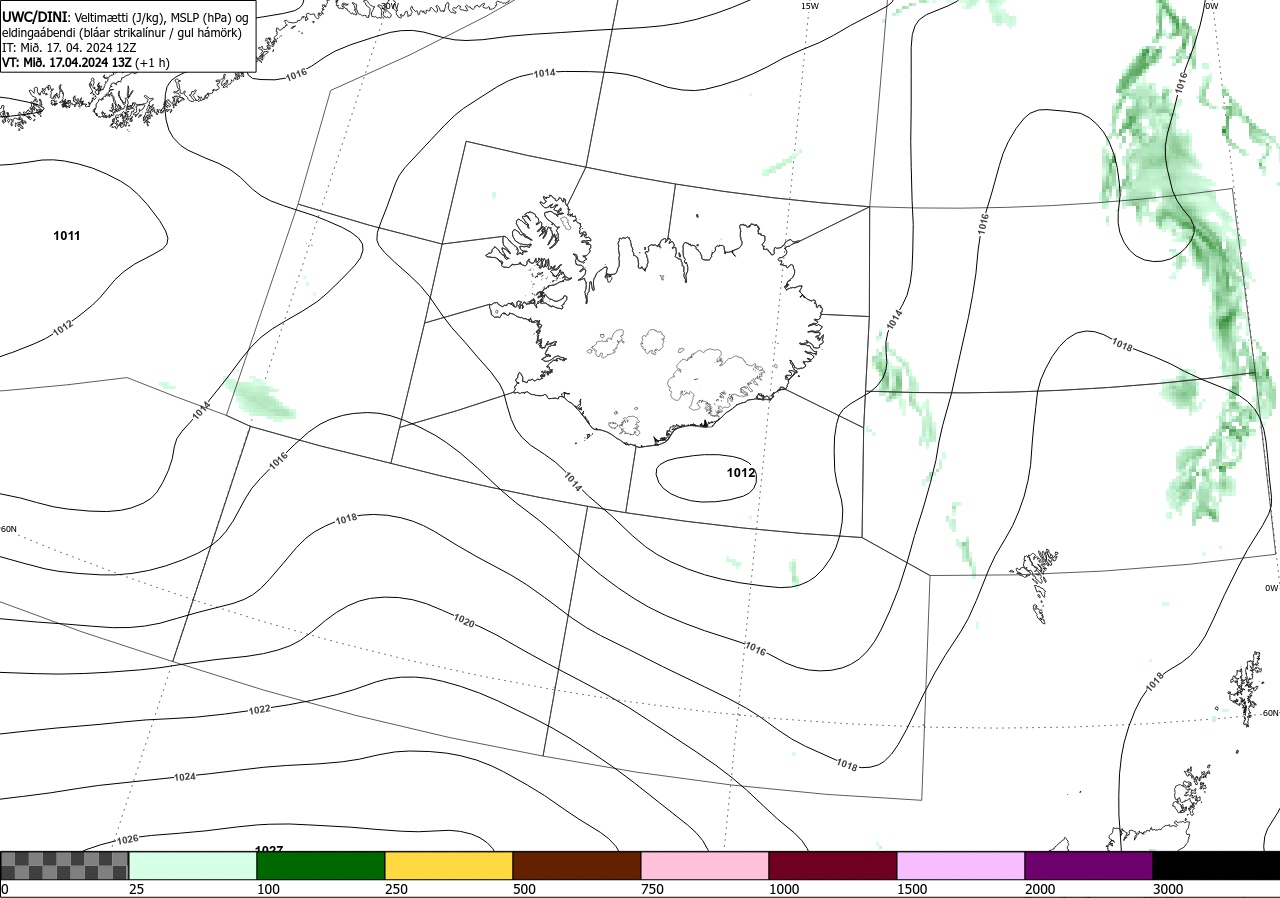This screenshot has width=1280, height=898.
Task: Click the VT: Mið. 17.04.2024 13Z line
Action: coord(85,62)
